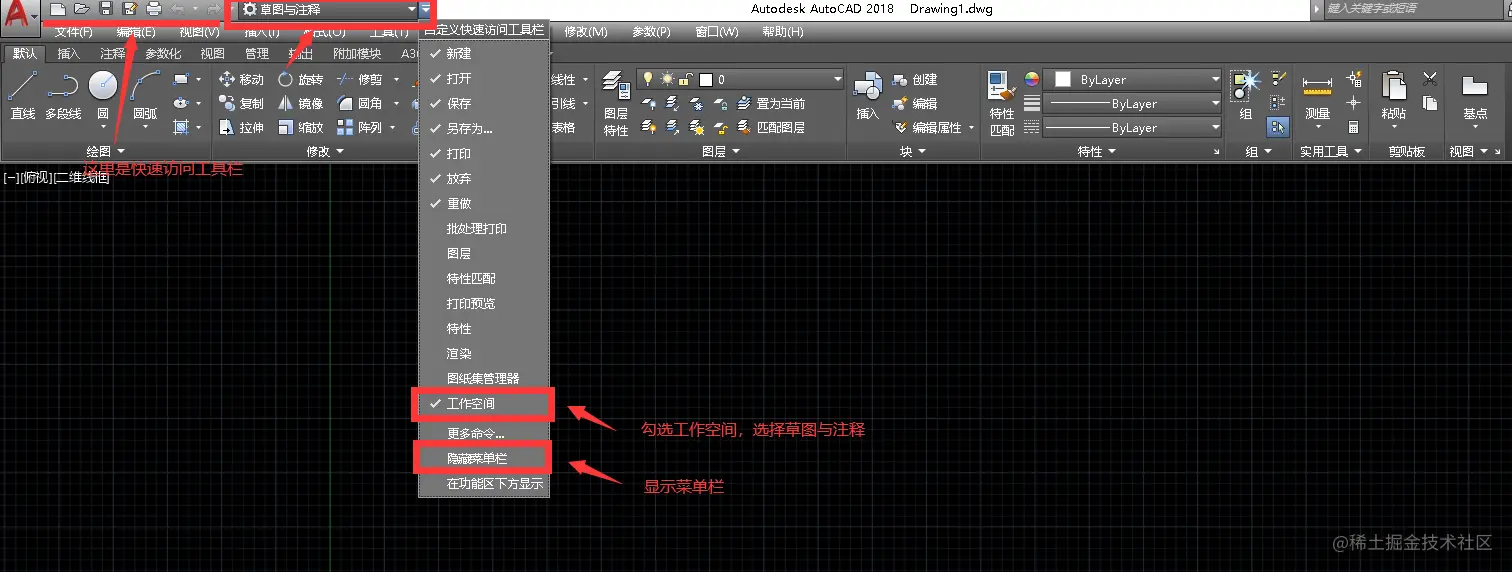Uncheck 打开 in the customize menu

[x=484, y=78]
